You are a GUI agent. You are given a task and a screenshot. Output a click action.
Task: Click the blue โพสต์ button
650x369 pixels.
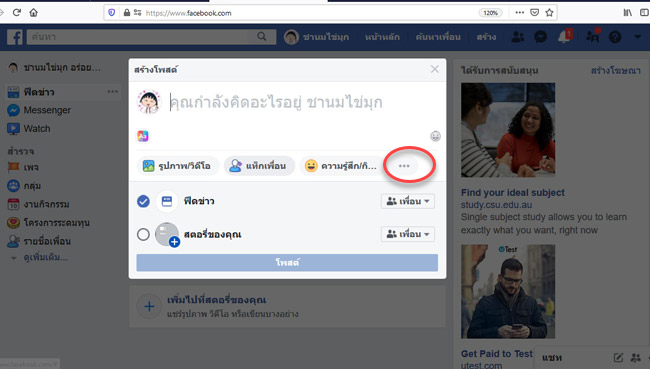coord(287,262)
